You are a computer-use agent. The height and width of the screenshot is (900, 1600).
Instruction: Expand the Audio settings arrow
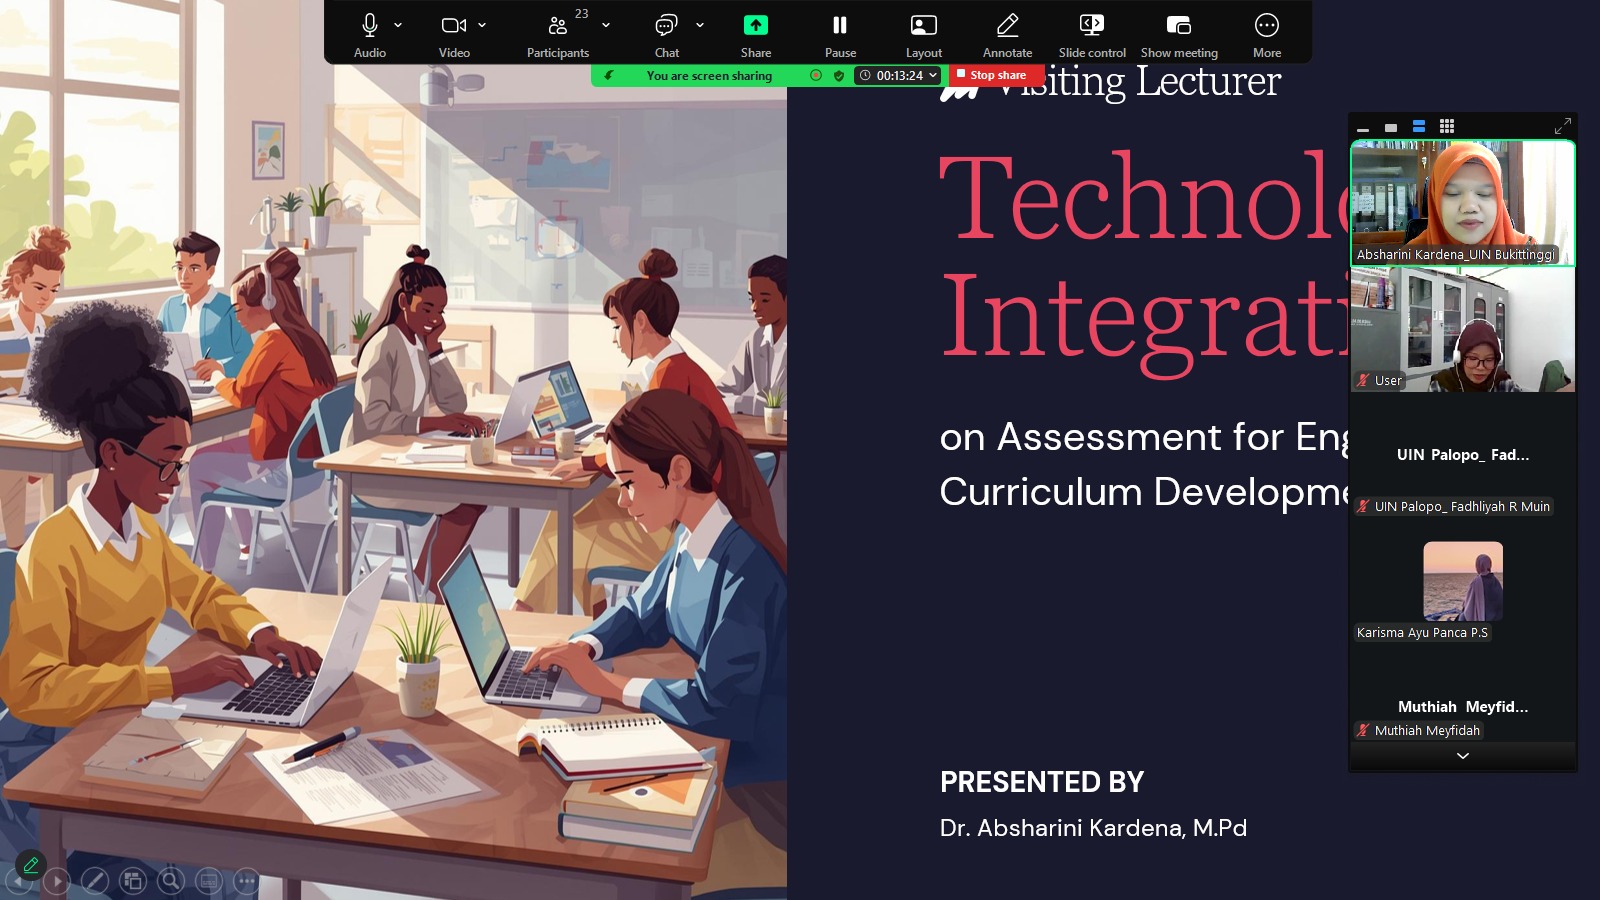tap(398, 25)
